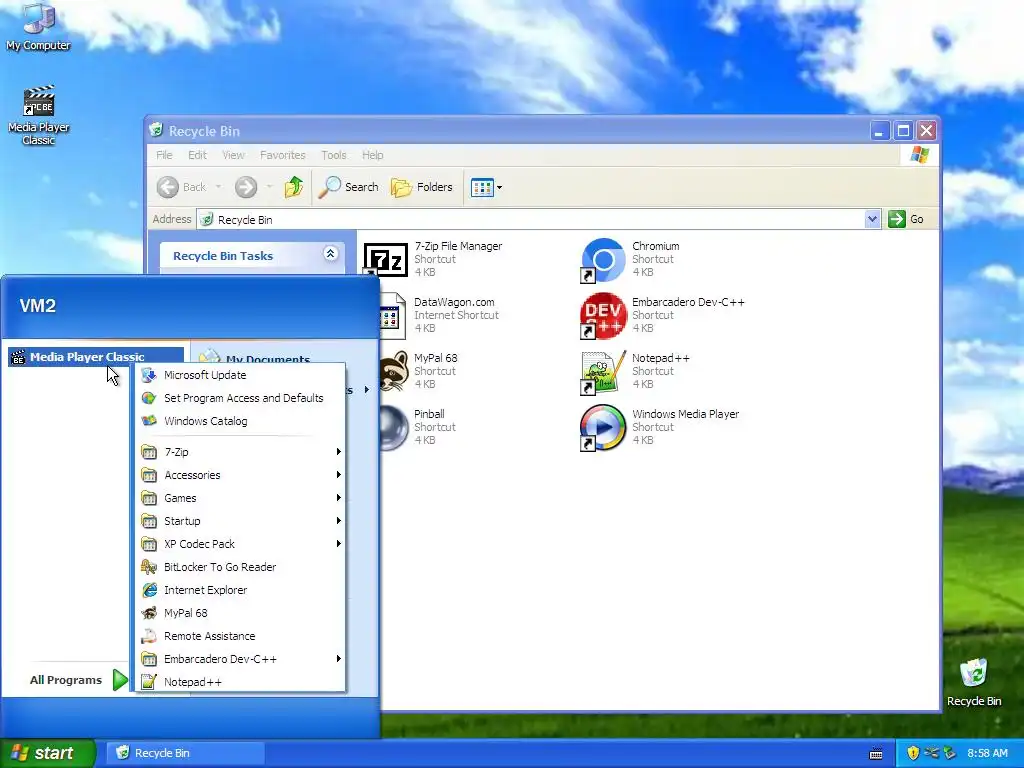Click the Recycle Bin window title icon
Image resolution: width=1024 pixels, height=768 pixels.
[155, 130]
